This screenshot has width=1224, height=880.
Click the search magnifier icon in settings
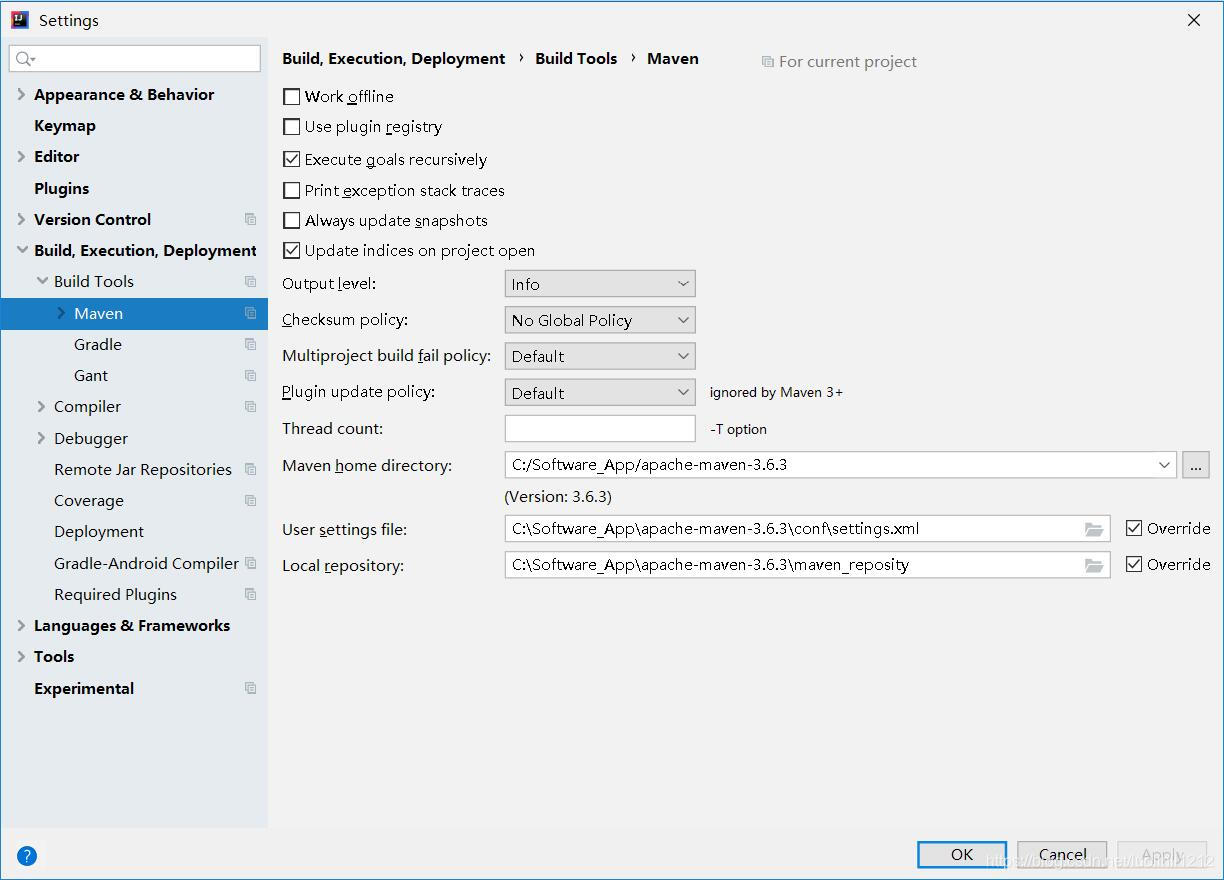25,59
